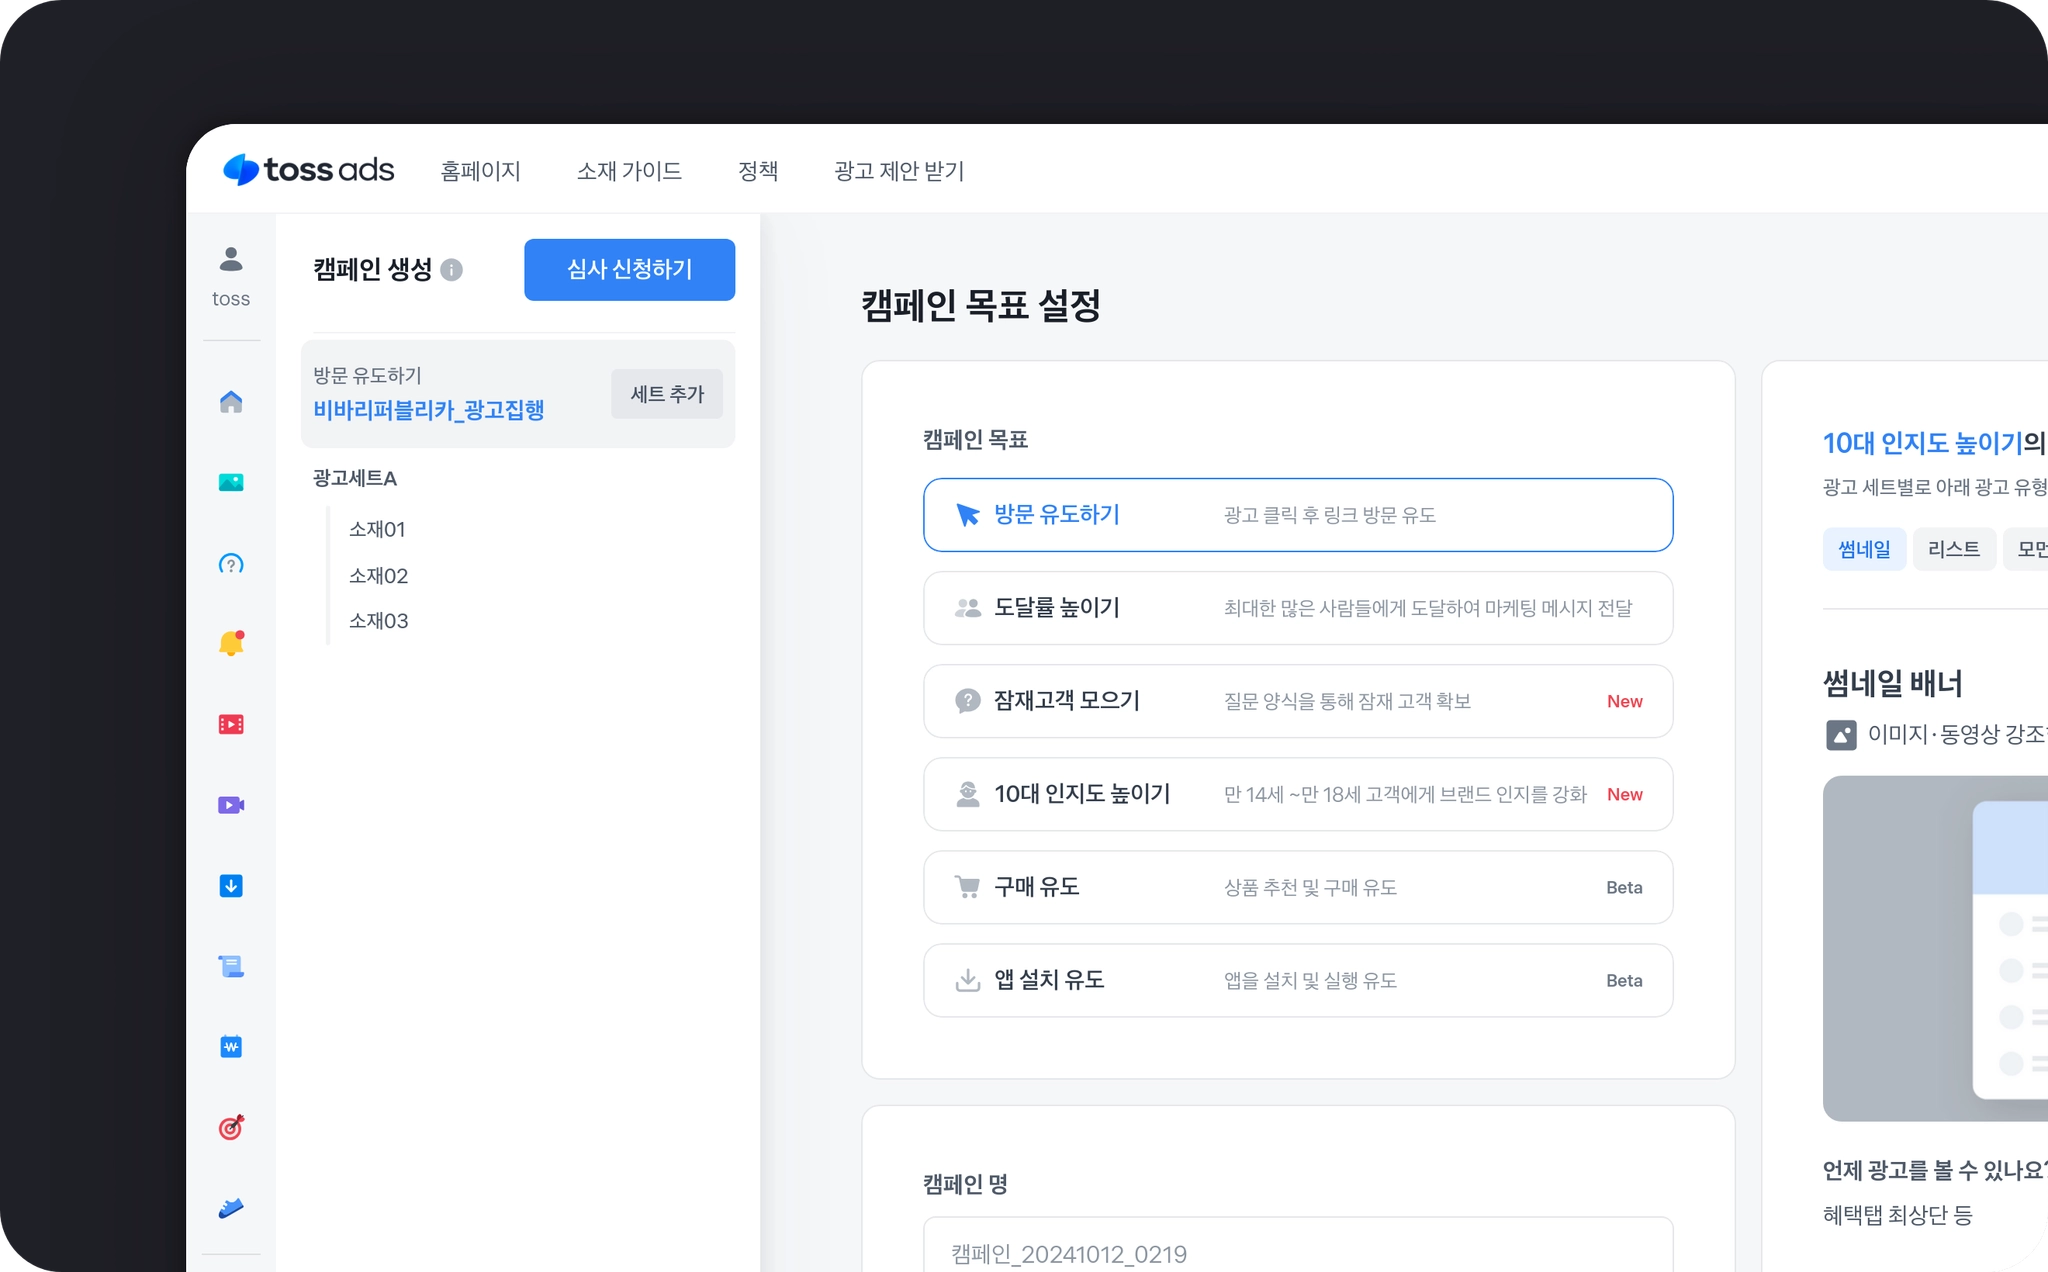
Task: Select 앱 설치 유도 goal option
Action: [1297, 980]
